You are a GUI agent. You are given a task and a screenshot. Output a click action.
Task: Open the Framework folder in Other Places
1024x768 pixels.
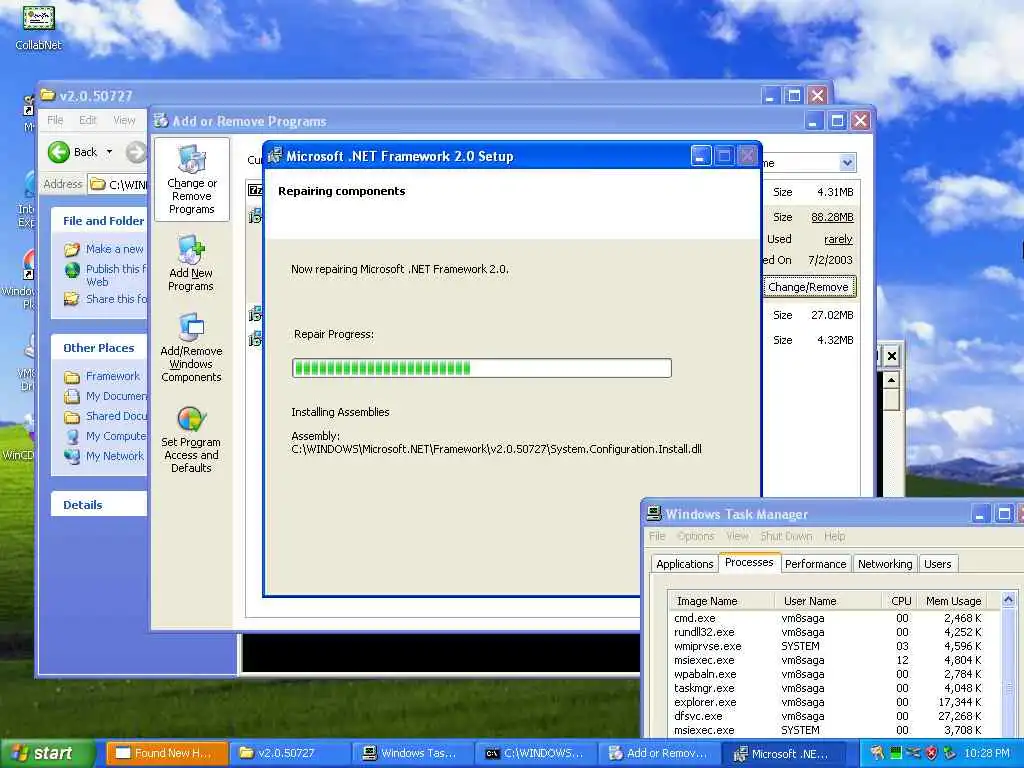[112, 376]
